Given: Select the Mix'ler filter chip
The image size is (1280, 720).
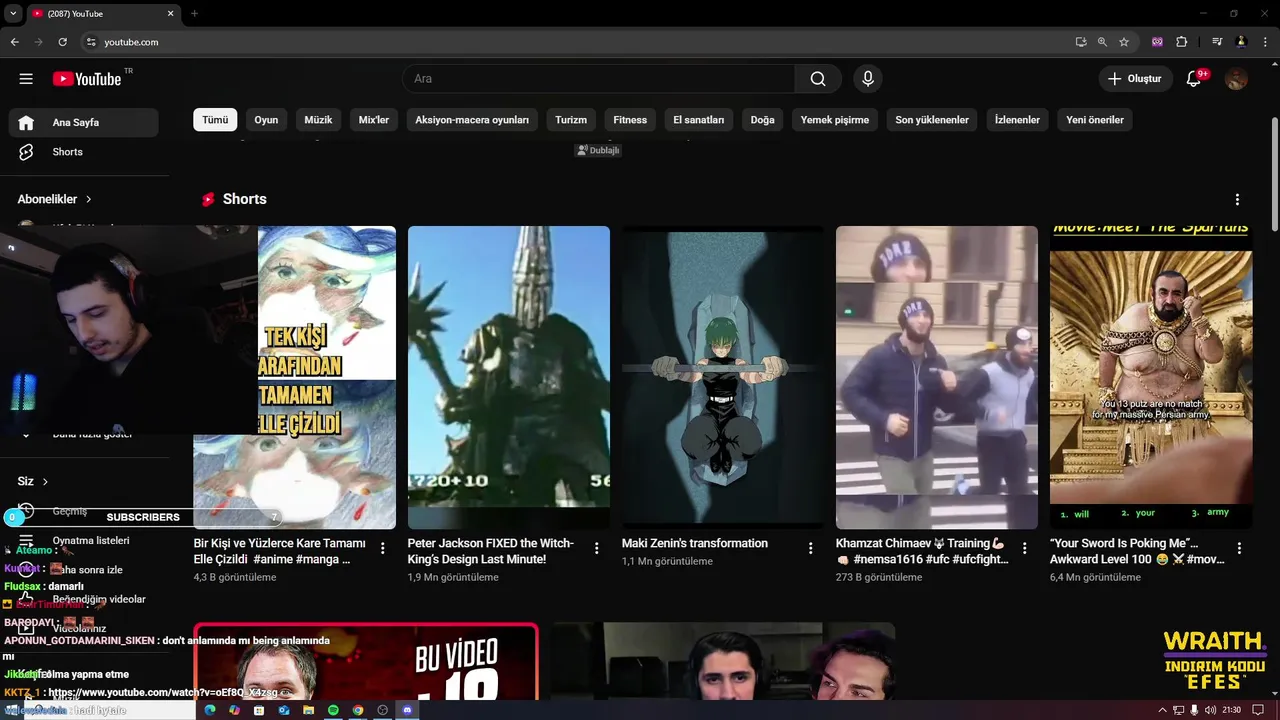Looking at the screenshot, I should 374,120.
